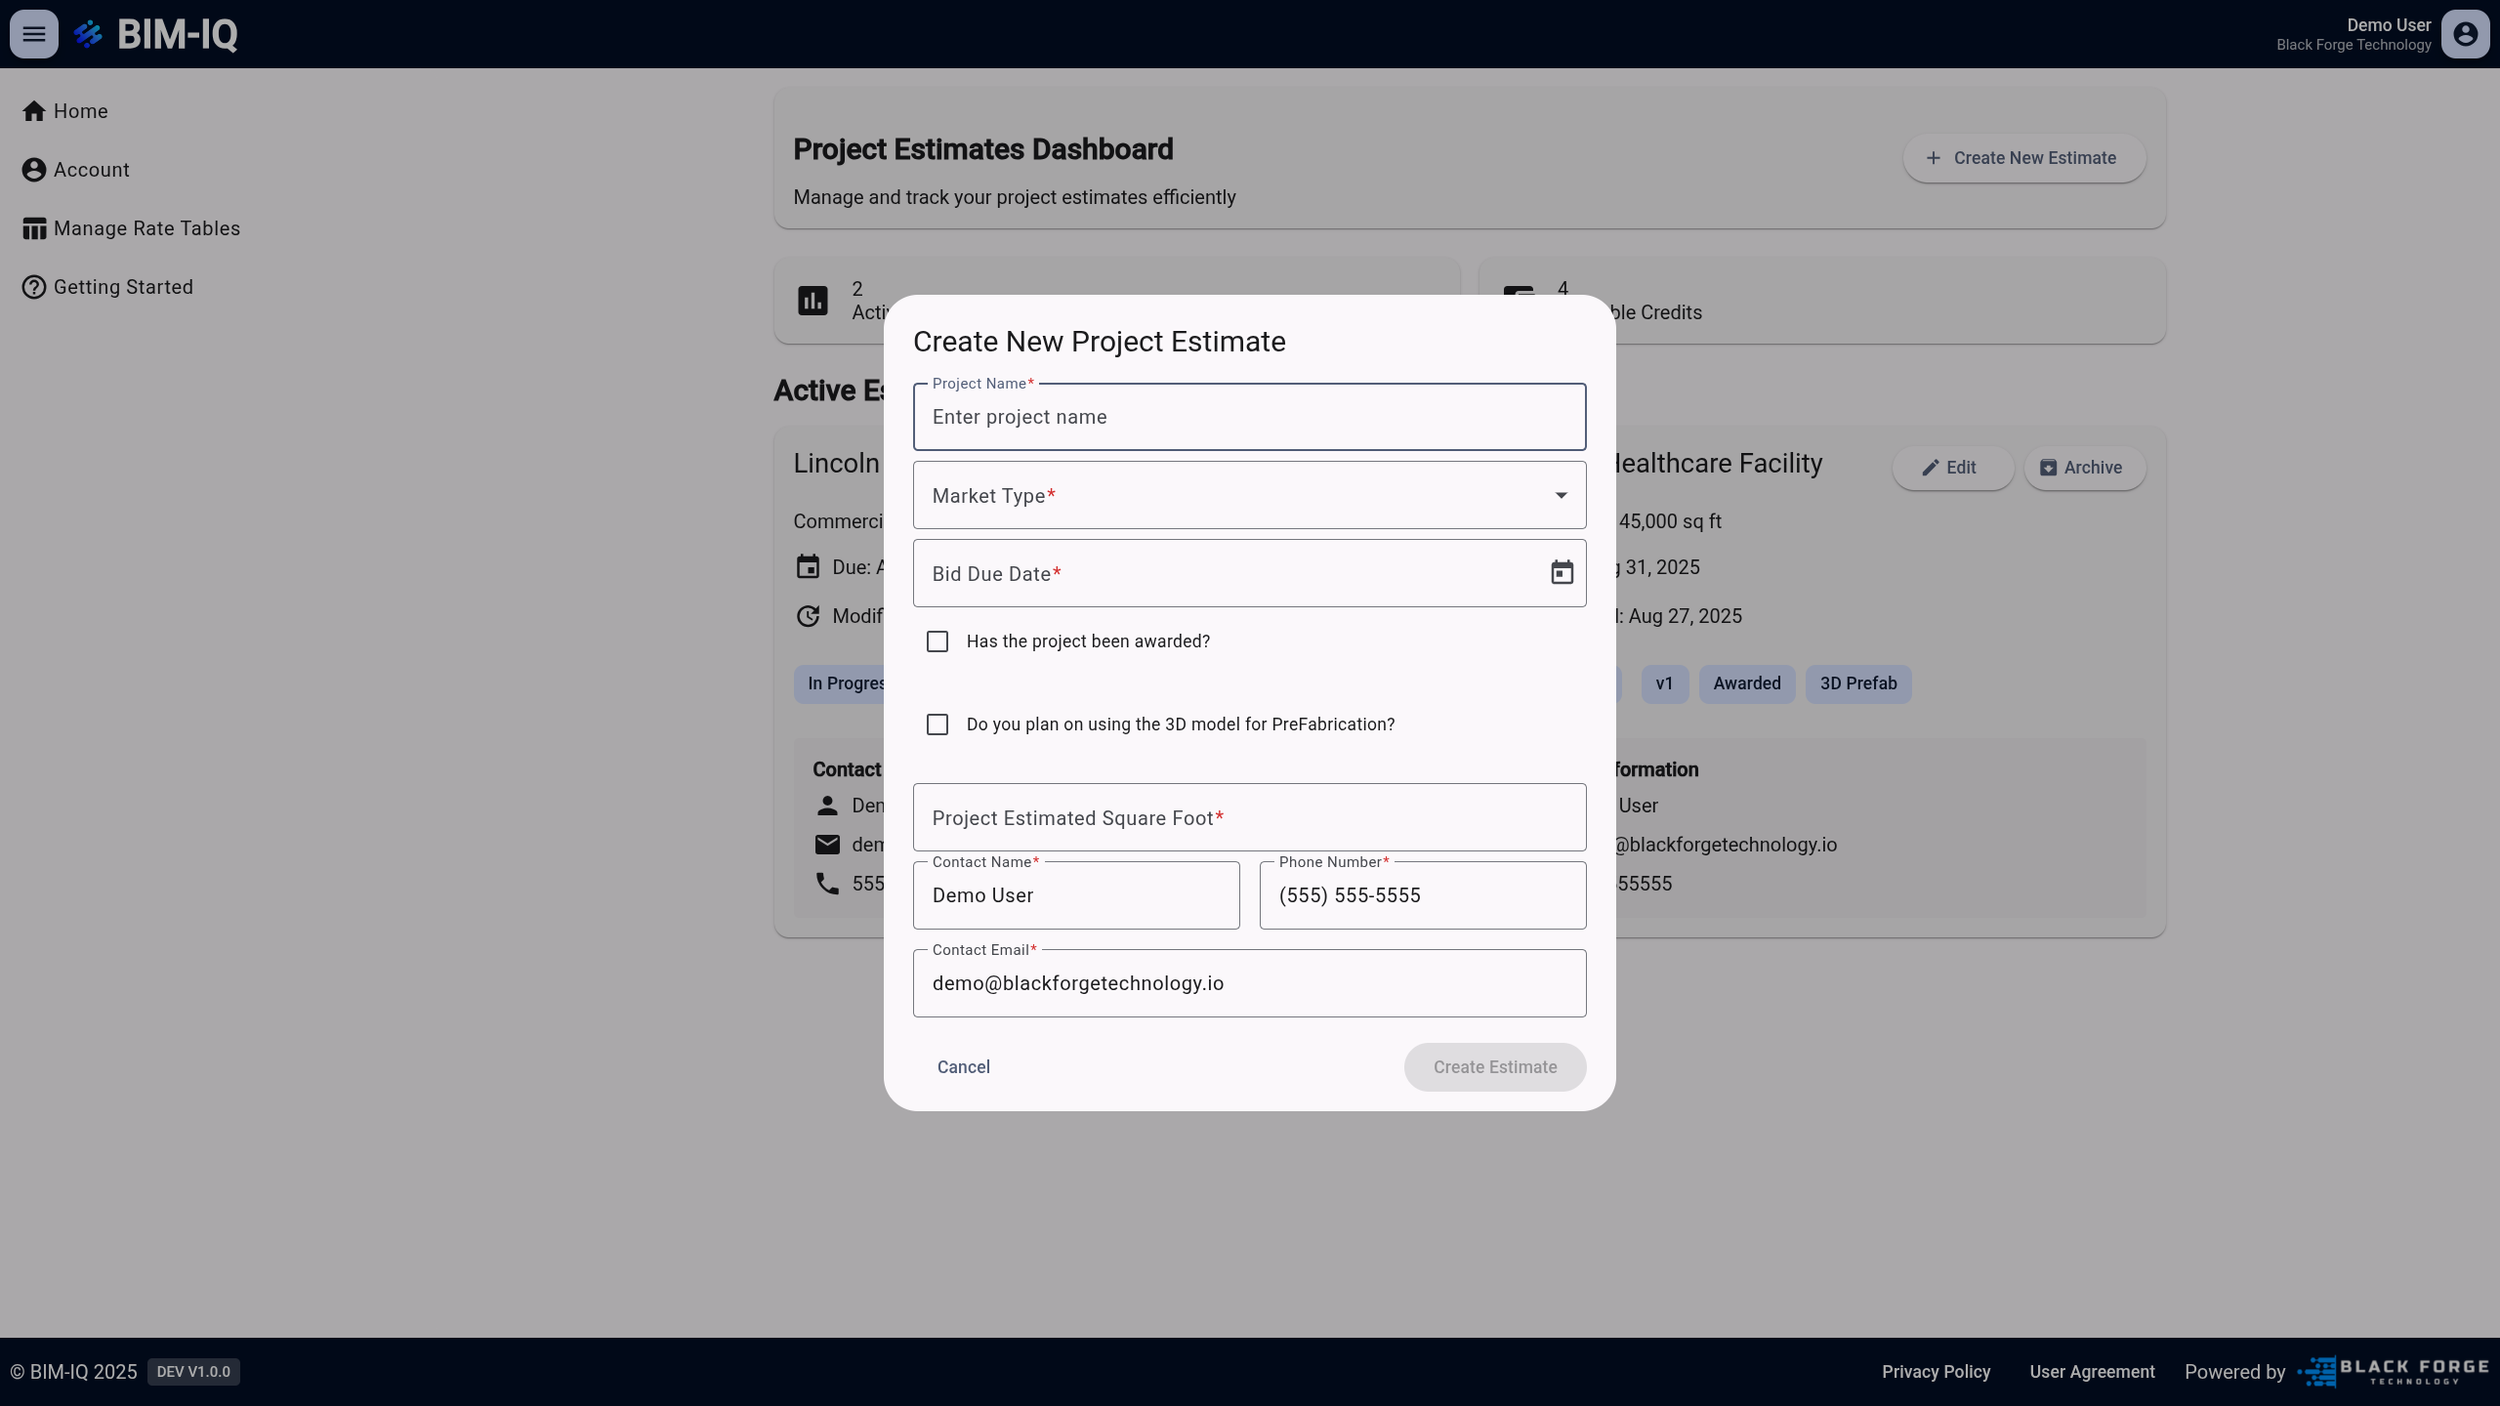Screen dimensions: 2500x1406
Task: Open the Privacy Policy link
Action: (x=1934, y=1371)
